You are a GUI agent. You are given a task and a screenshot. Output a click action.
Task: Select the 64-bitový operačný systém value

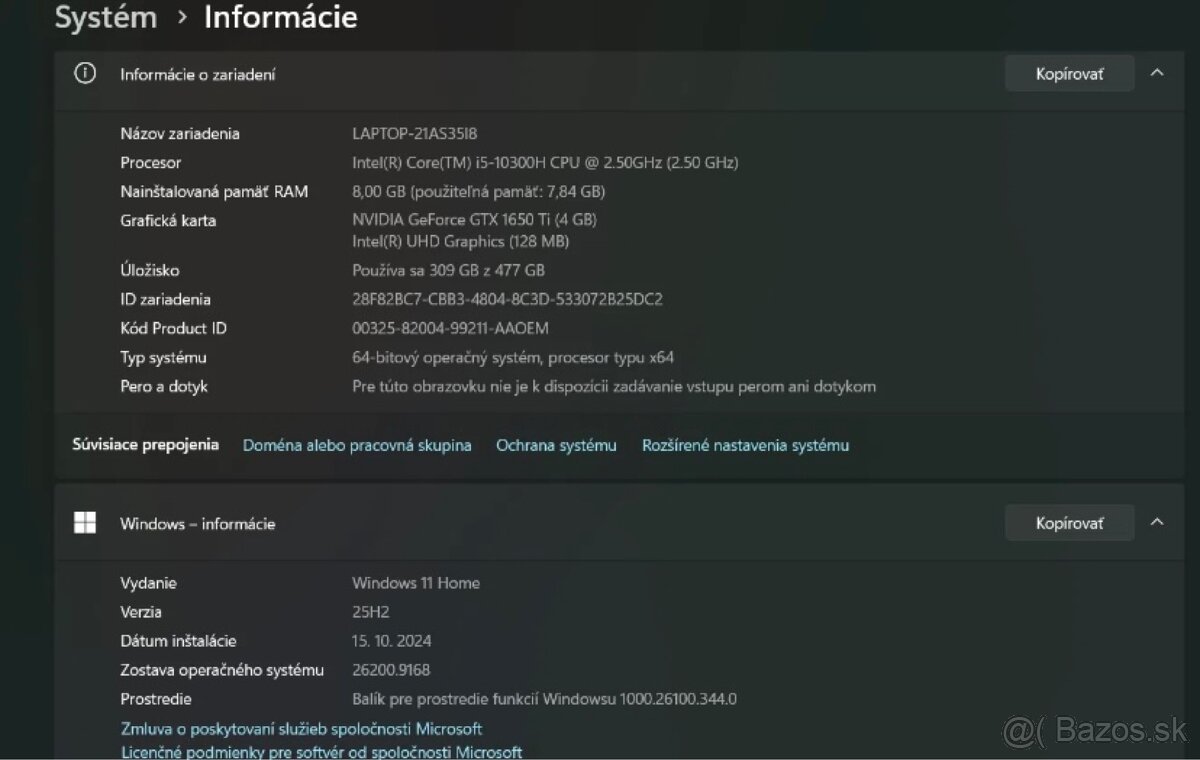point(513,357)
